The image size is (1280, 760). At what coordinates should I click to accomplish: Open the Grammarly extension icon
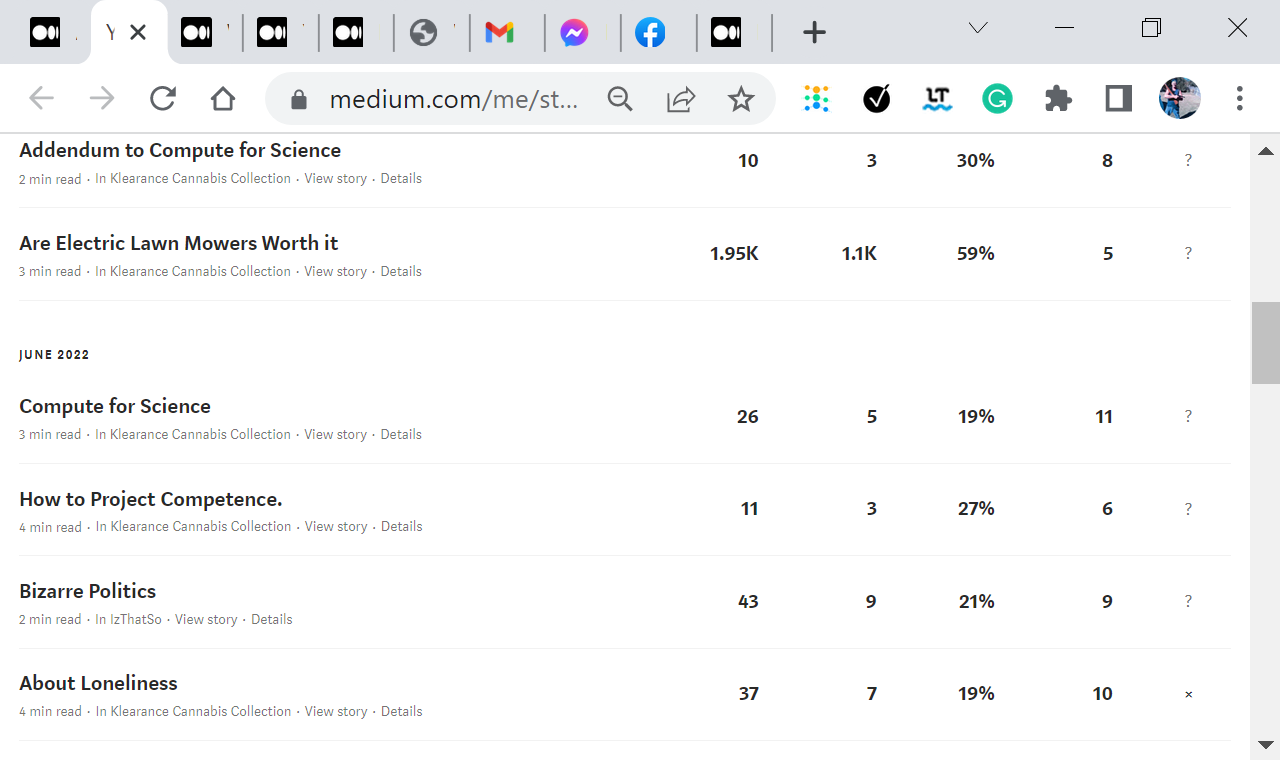click(x=996, y=98)
